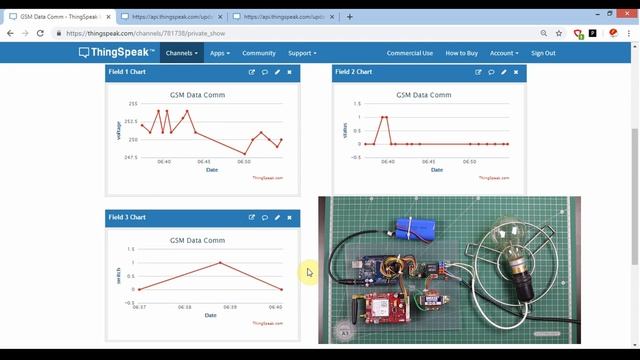Open Field 3 Chart in new window icon
The height and width of the screenshot is (360, 640).
tap(251, 217)
